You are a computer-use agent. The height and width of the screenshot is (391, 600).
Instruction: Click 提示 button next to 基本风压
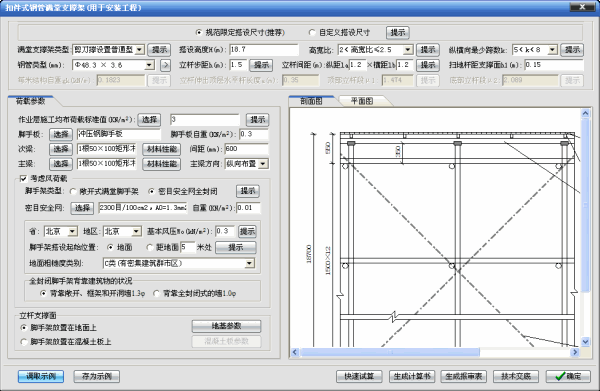[247, 231]
